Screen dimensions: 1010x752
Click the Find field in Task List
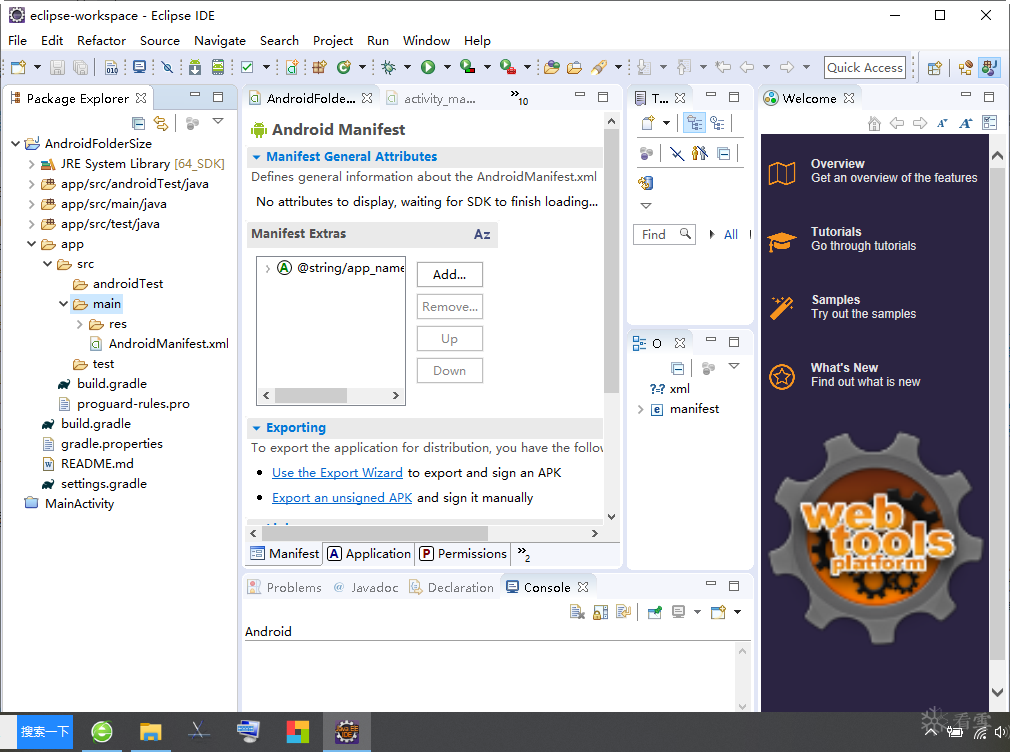coord(664,235)
